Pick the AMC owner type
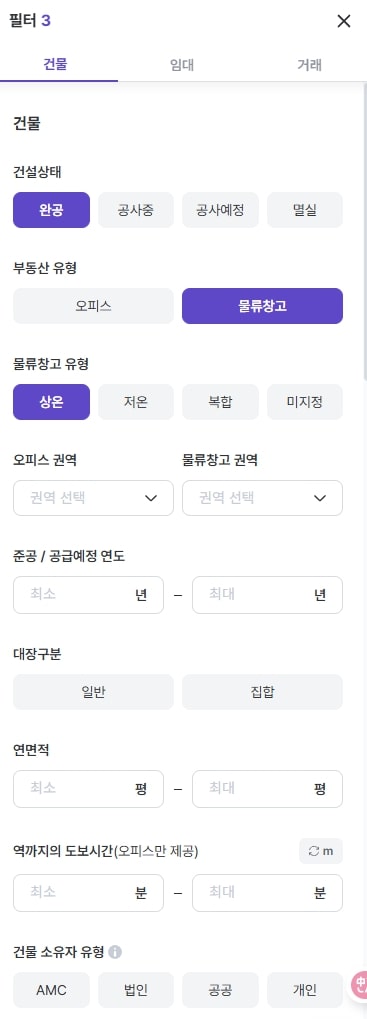 point(51,990)
